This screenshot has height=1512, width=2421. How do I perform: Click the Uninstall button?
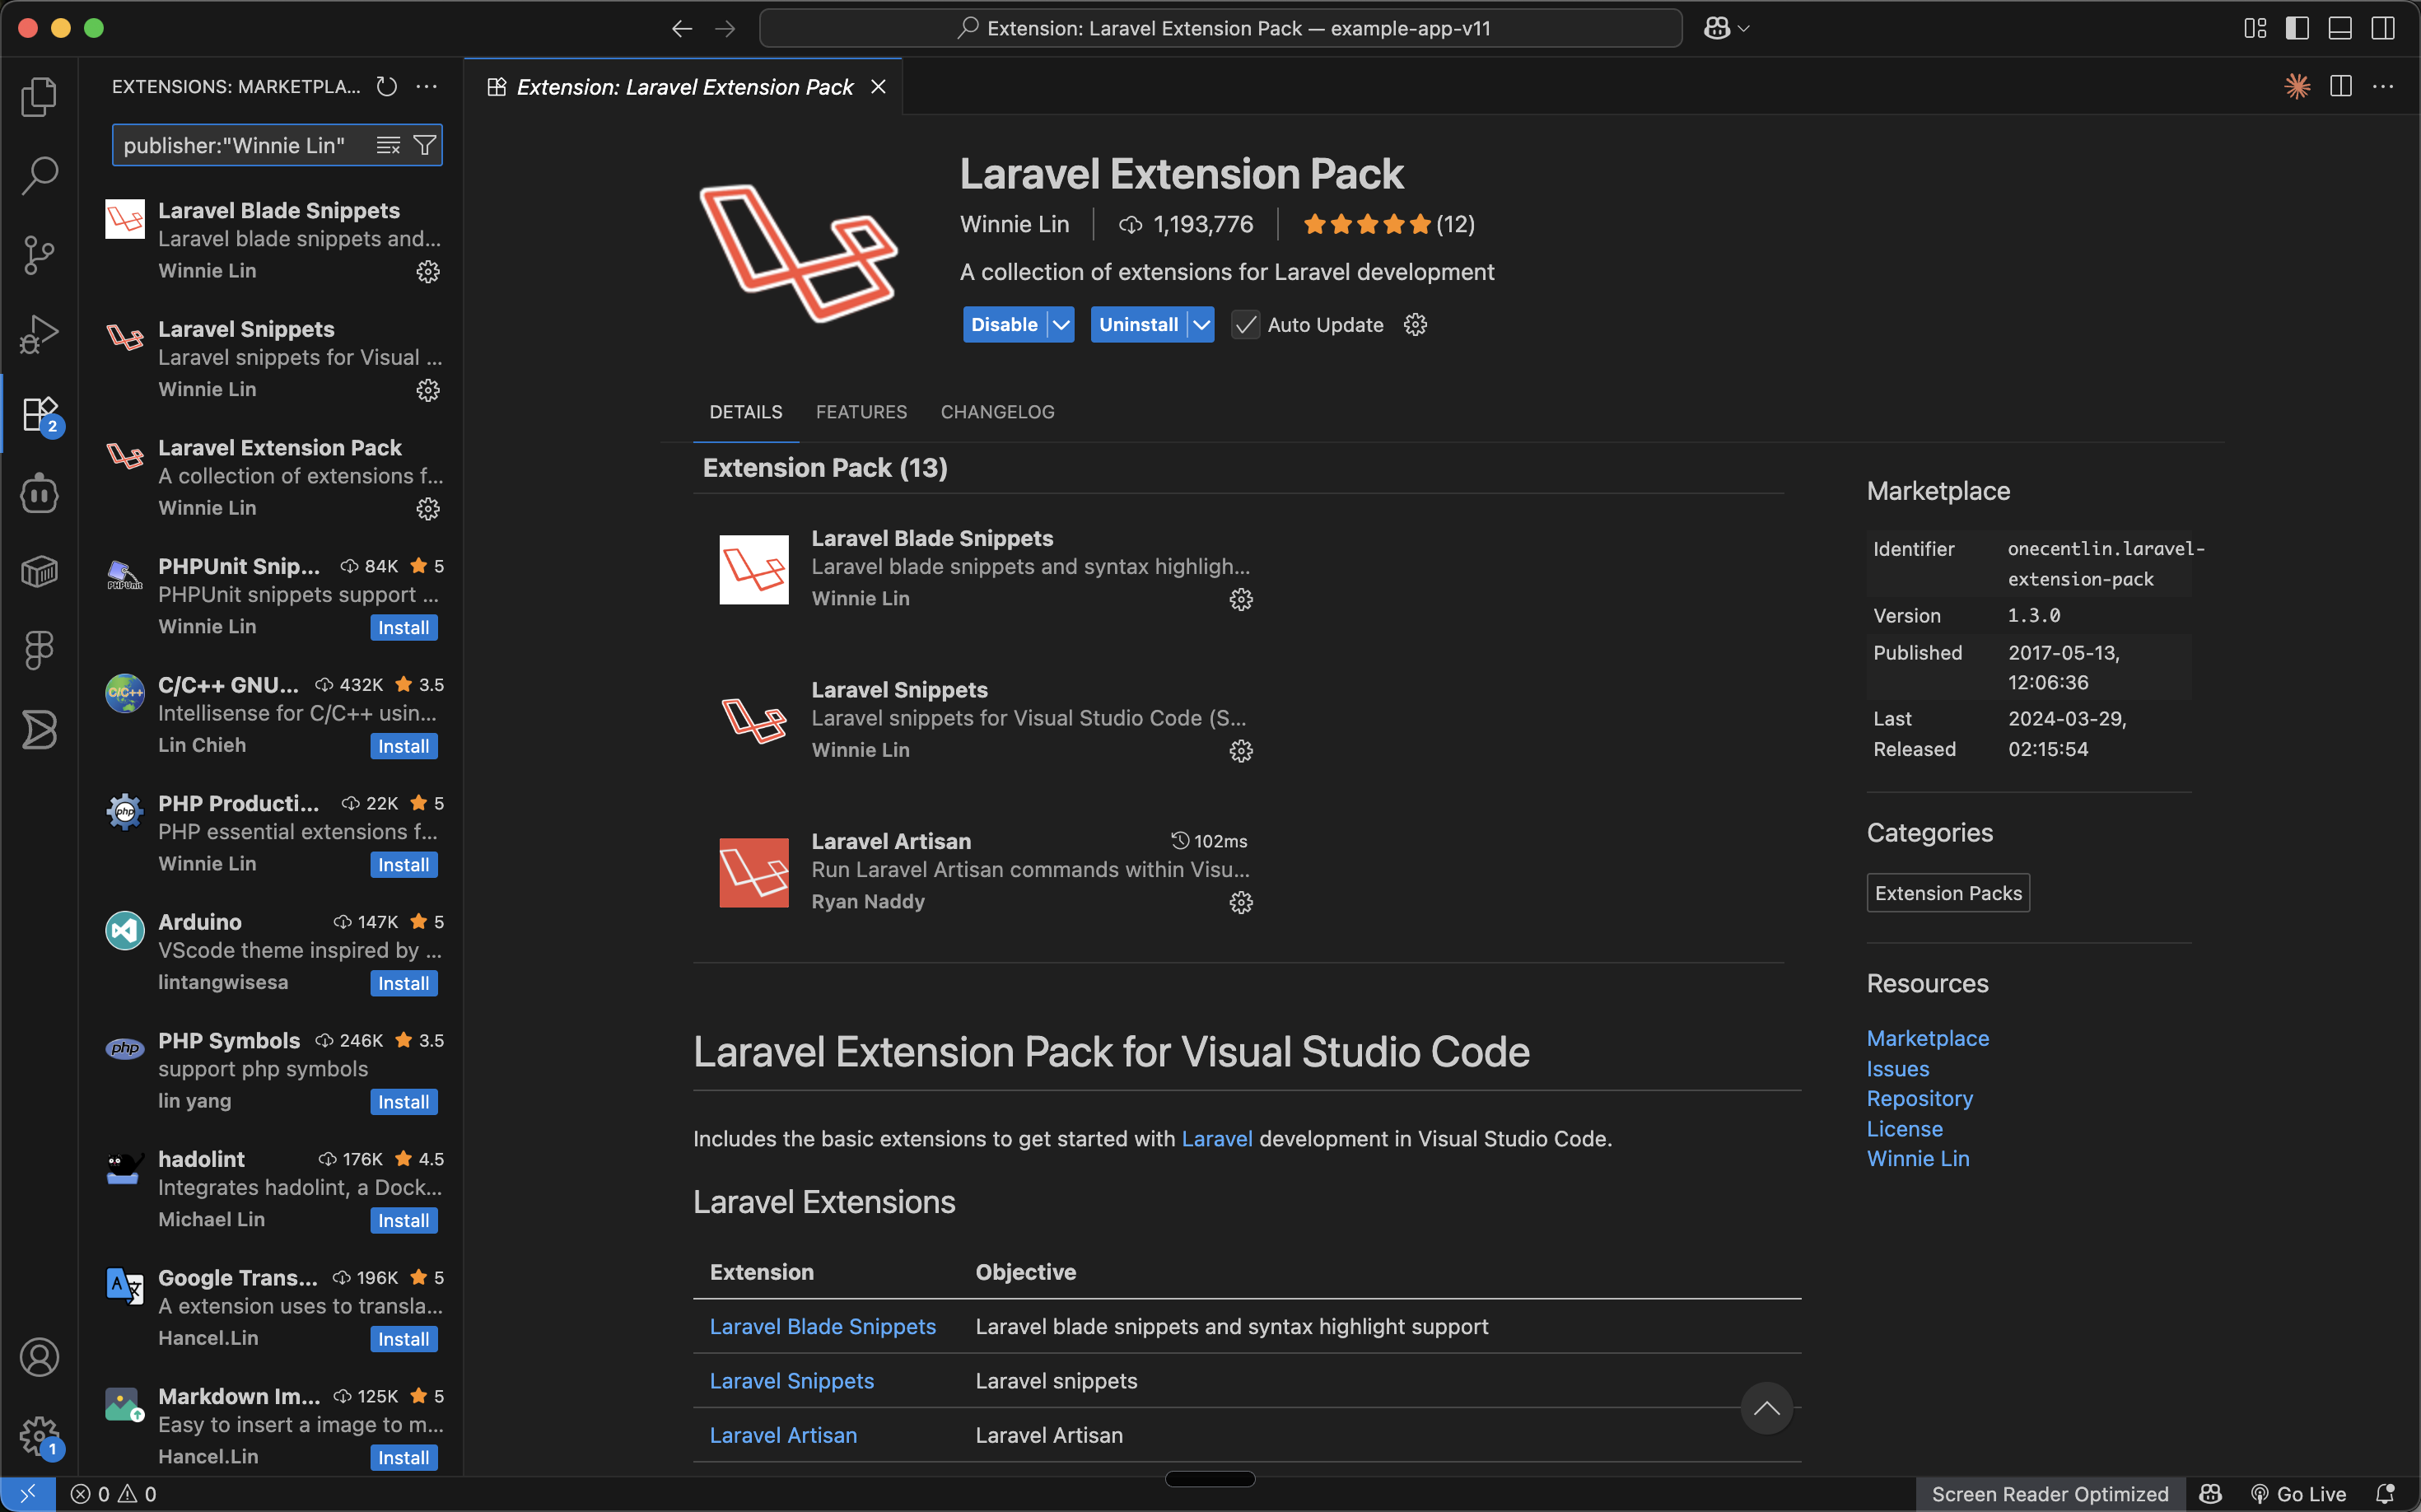1138,325
